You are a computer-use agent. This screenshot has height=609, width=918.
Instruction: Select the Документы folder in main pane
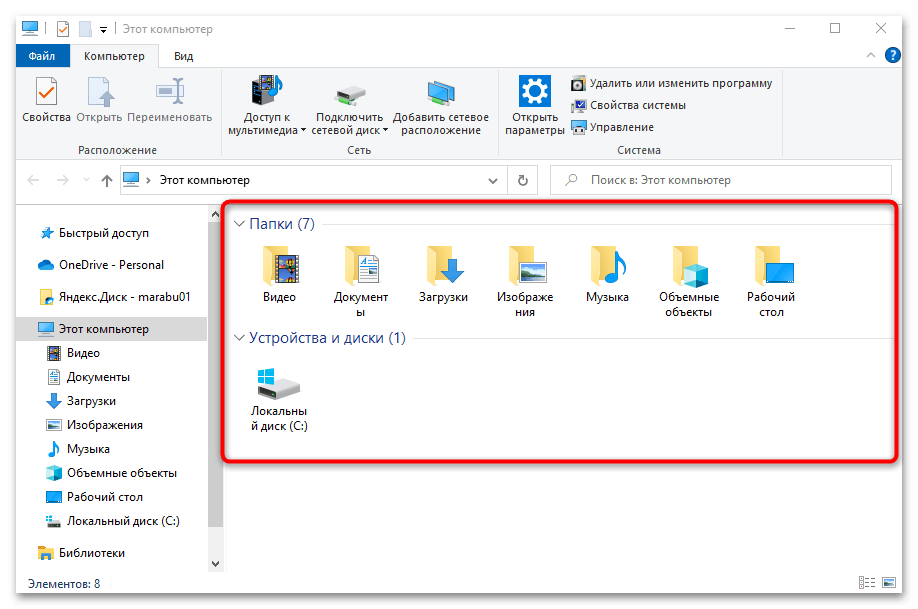click(361, 282)
